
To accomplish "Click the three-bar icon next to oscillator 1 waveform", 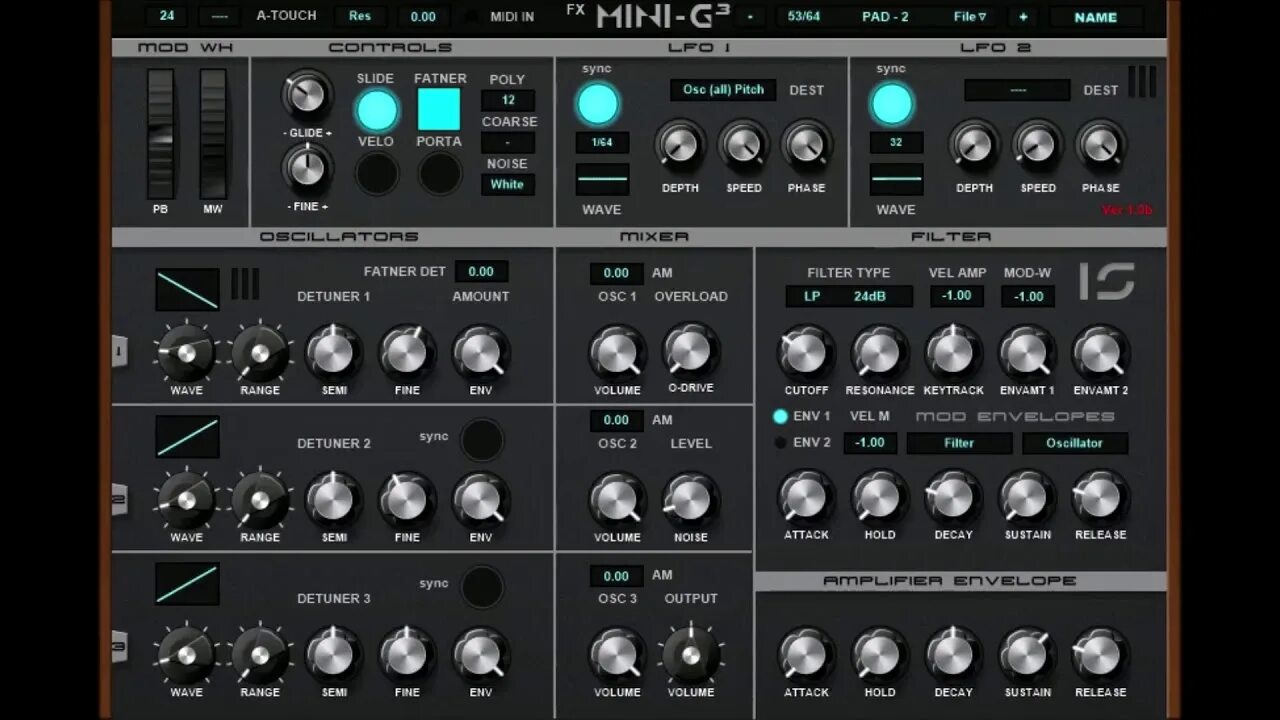I will point(245,283).
